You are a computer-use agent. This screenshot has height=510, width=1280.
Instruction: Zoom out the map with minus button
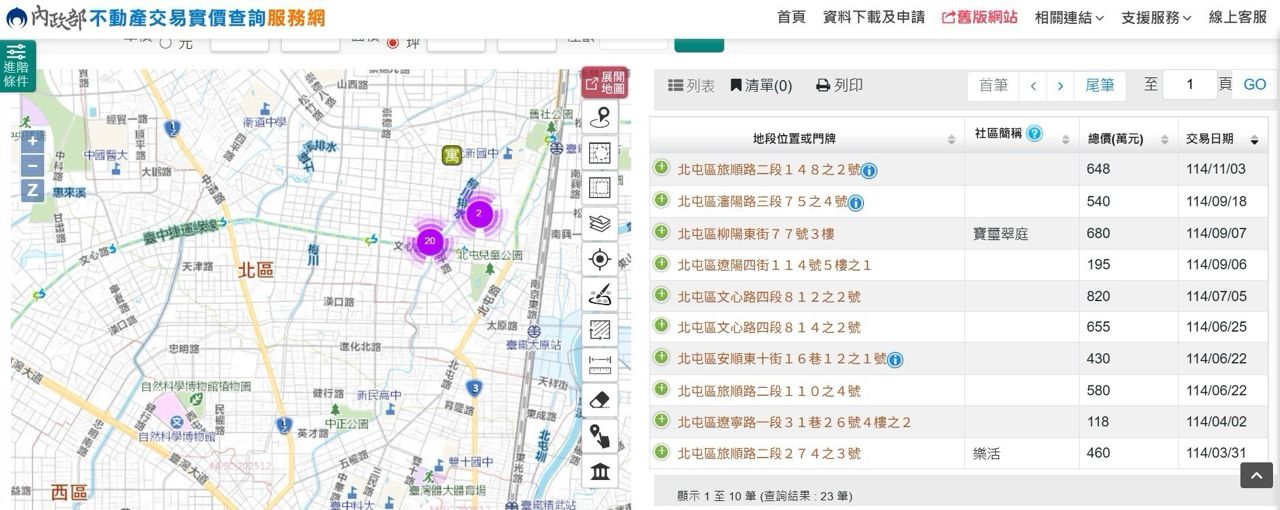[x=33, y=166]
